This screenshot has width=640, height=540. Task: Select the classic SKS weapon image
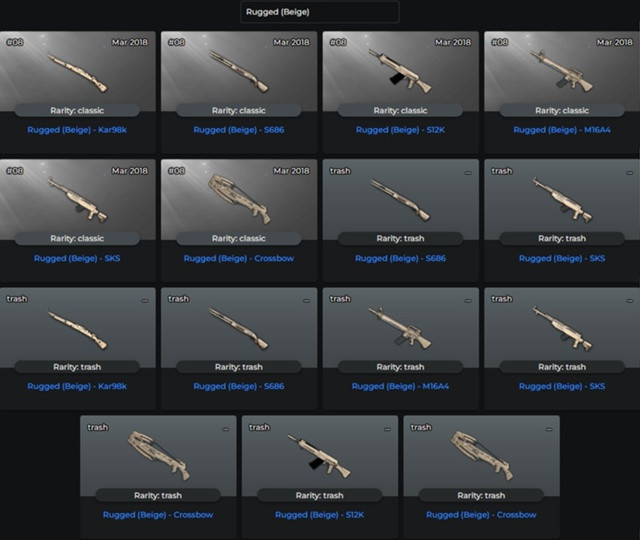click(78, 200)
